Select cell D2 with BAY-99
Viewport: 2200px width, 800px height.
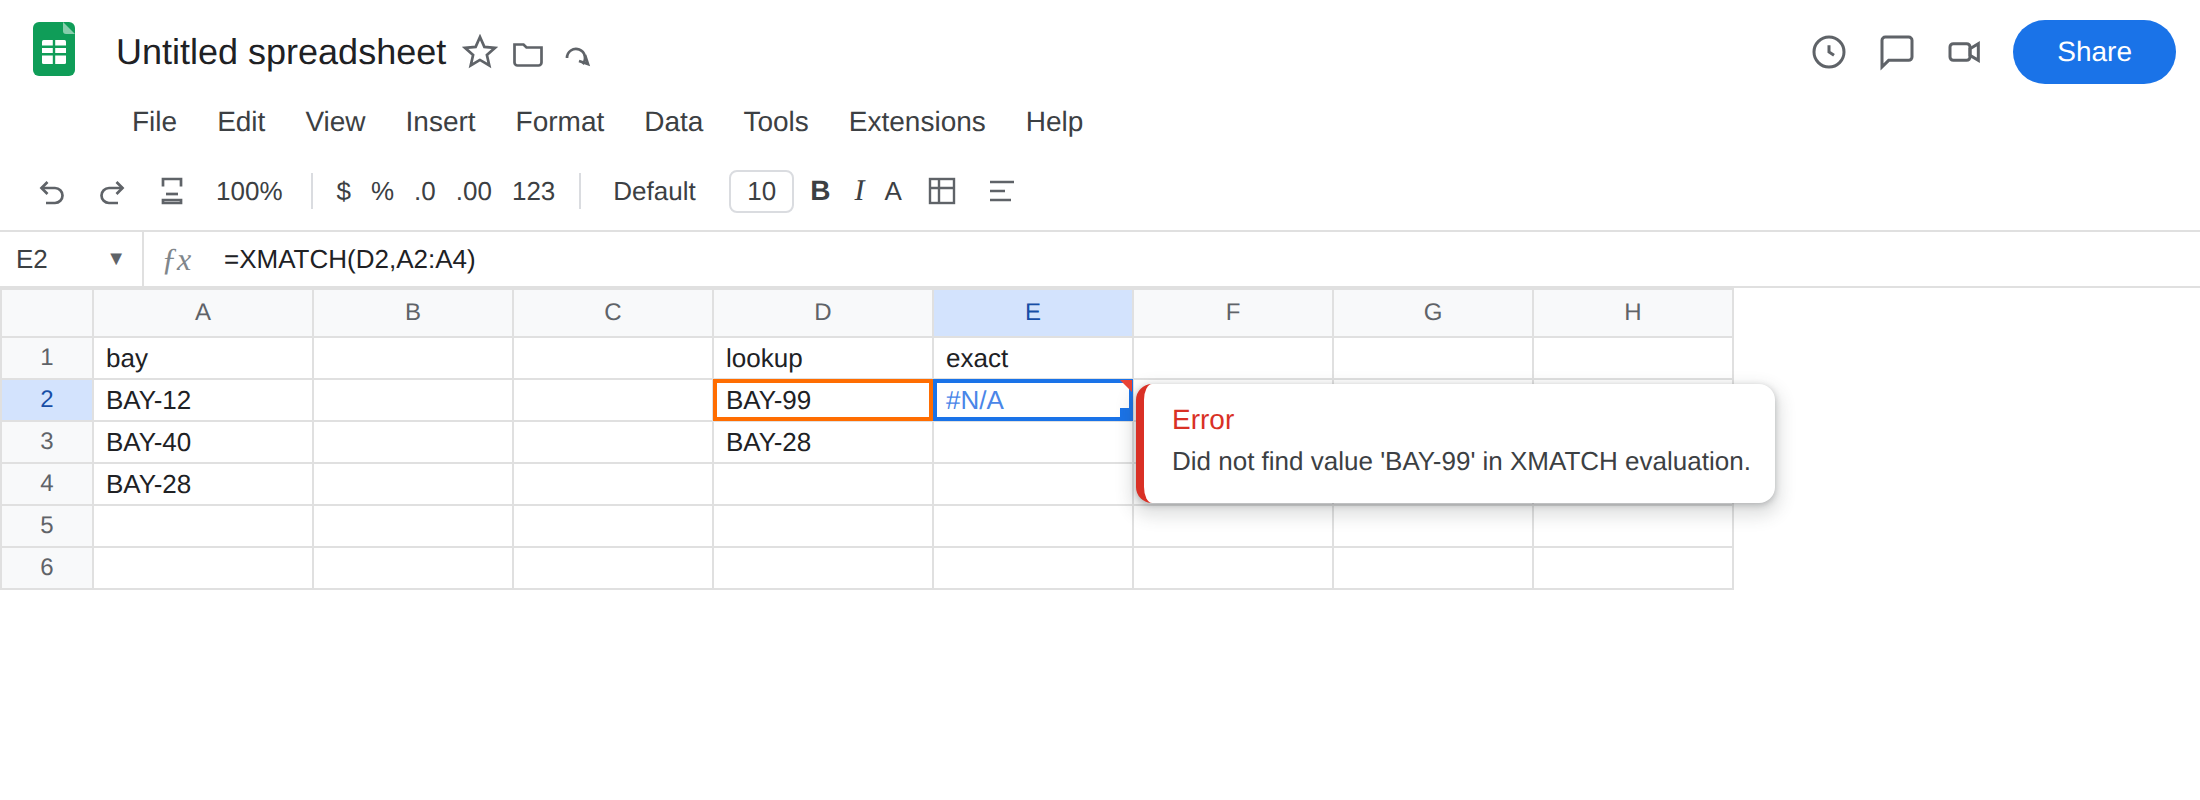(823, 400)
